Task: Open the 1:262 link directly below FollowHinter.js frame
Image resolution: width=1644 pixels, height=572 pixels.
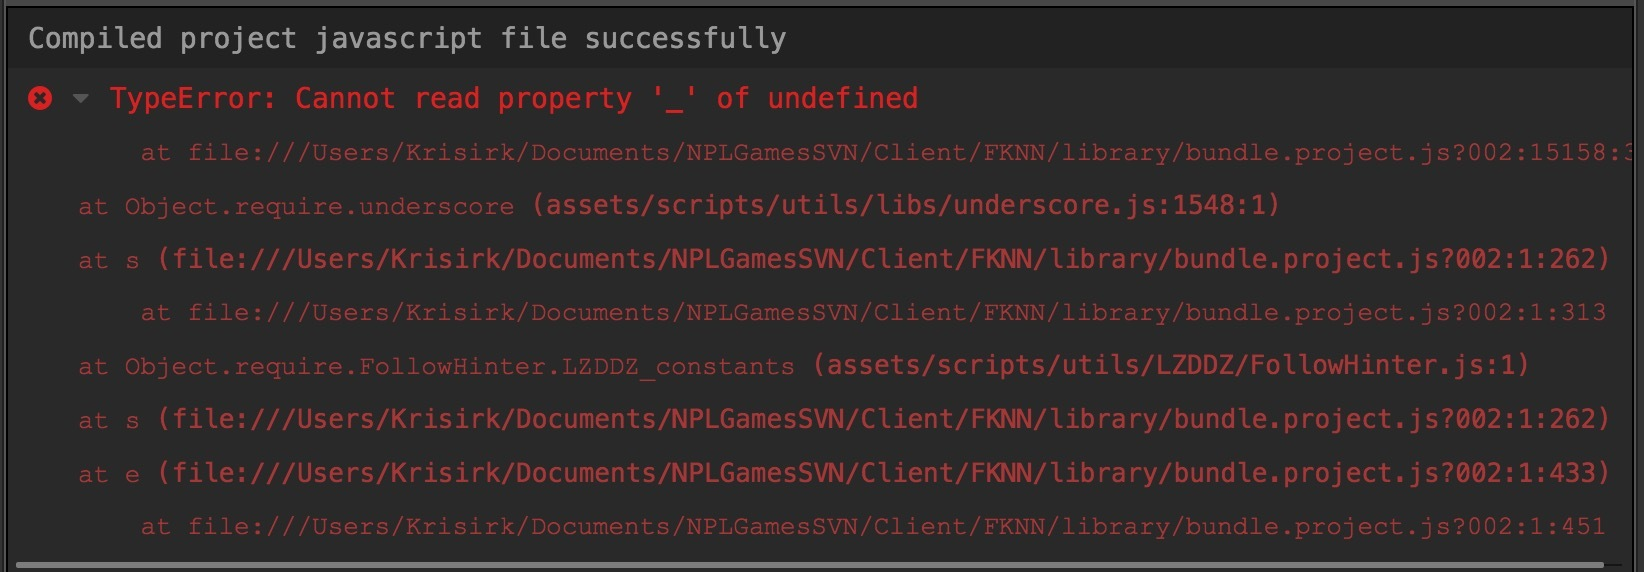Action: click(884, 420)
